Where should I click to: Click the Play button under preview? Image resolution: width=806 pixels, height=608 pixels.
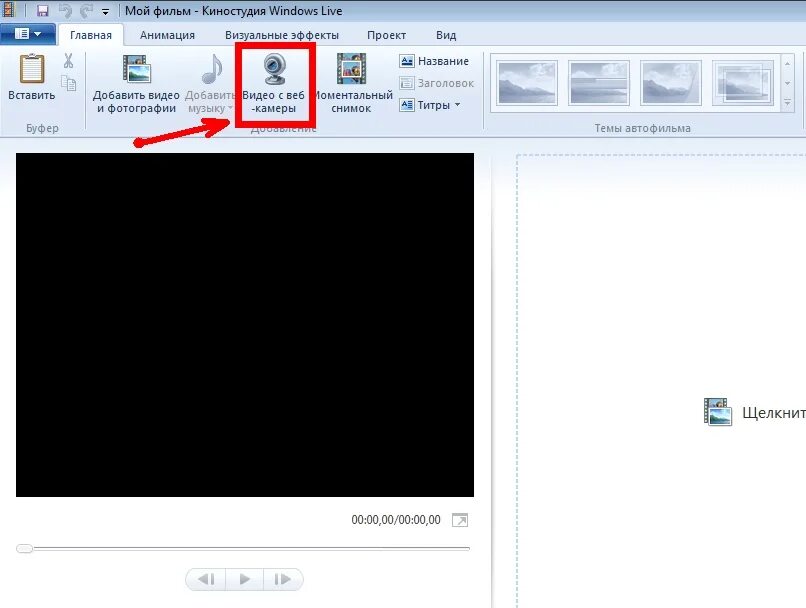[245, 579]
